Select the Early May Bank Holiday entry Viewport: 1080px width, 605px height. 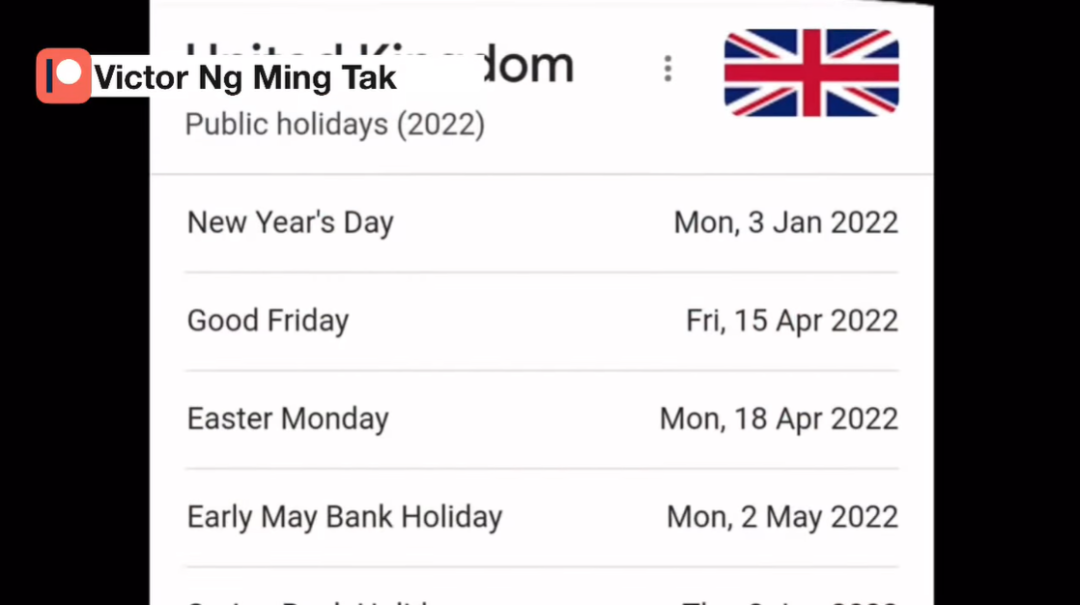[x=344, y=517]
